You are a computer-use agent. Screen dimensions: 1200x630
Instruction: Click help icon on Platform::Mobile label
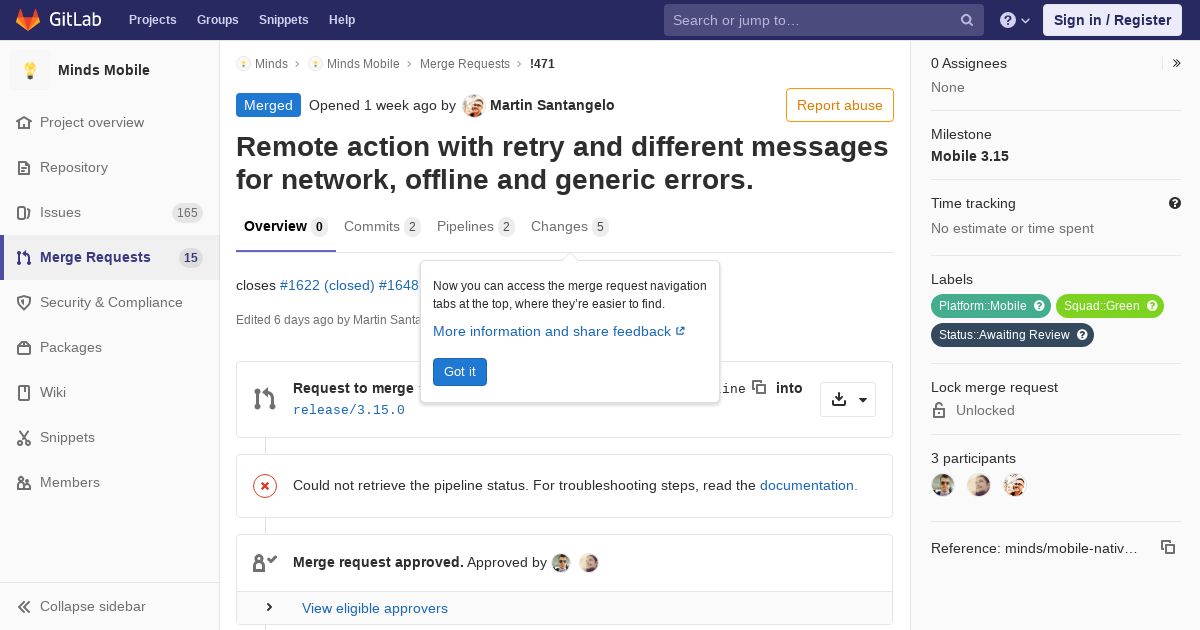pos(1039,306)
